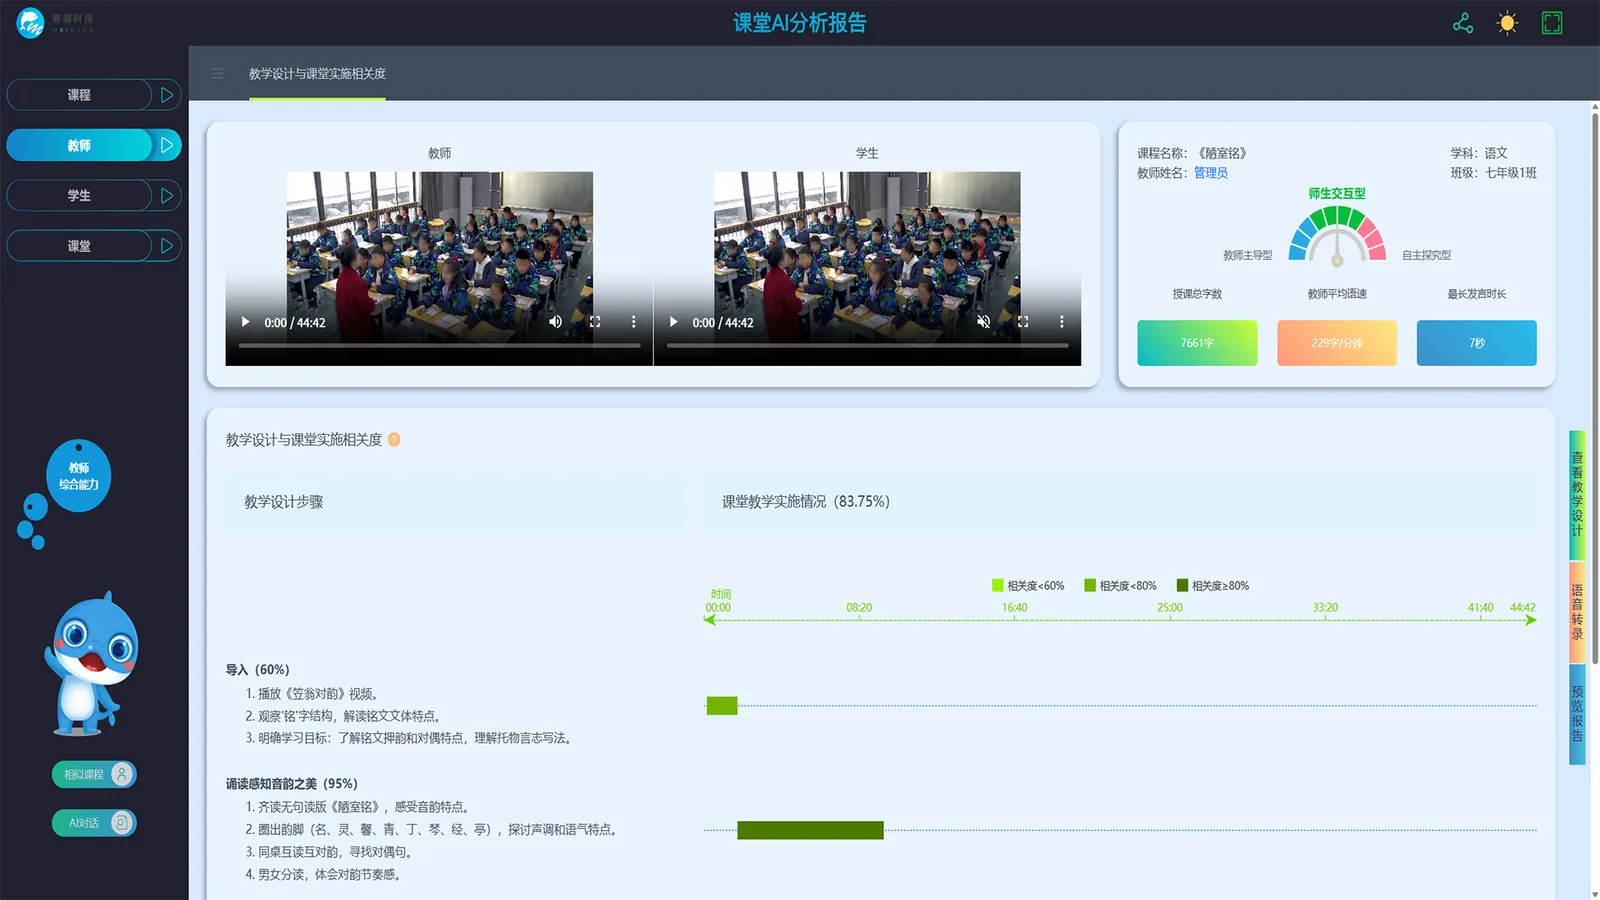Image resolution: width=1600 pixels, height=900 pixels.
Task: Click the page vertical scrollbar
Action: tap(1595, 390)
